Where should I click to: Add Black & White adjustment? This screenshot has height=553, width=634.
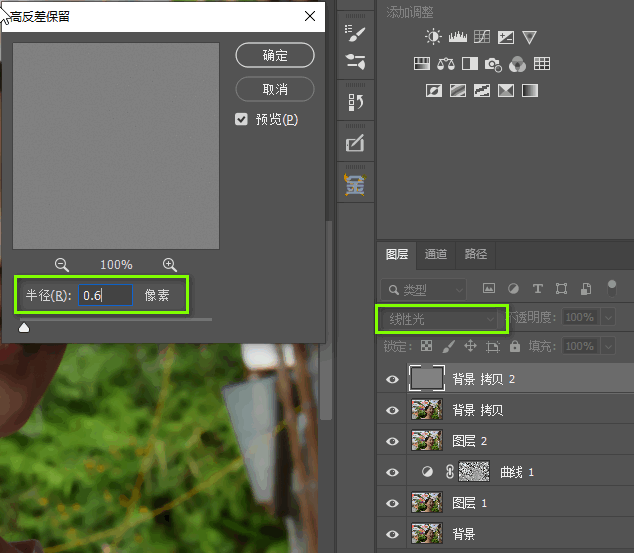470,64
